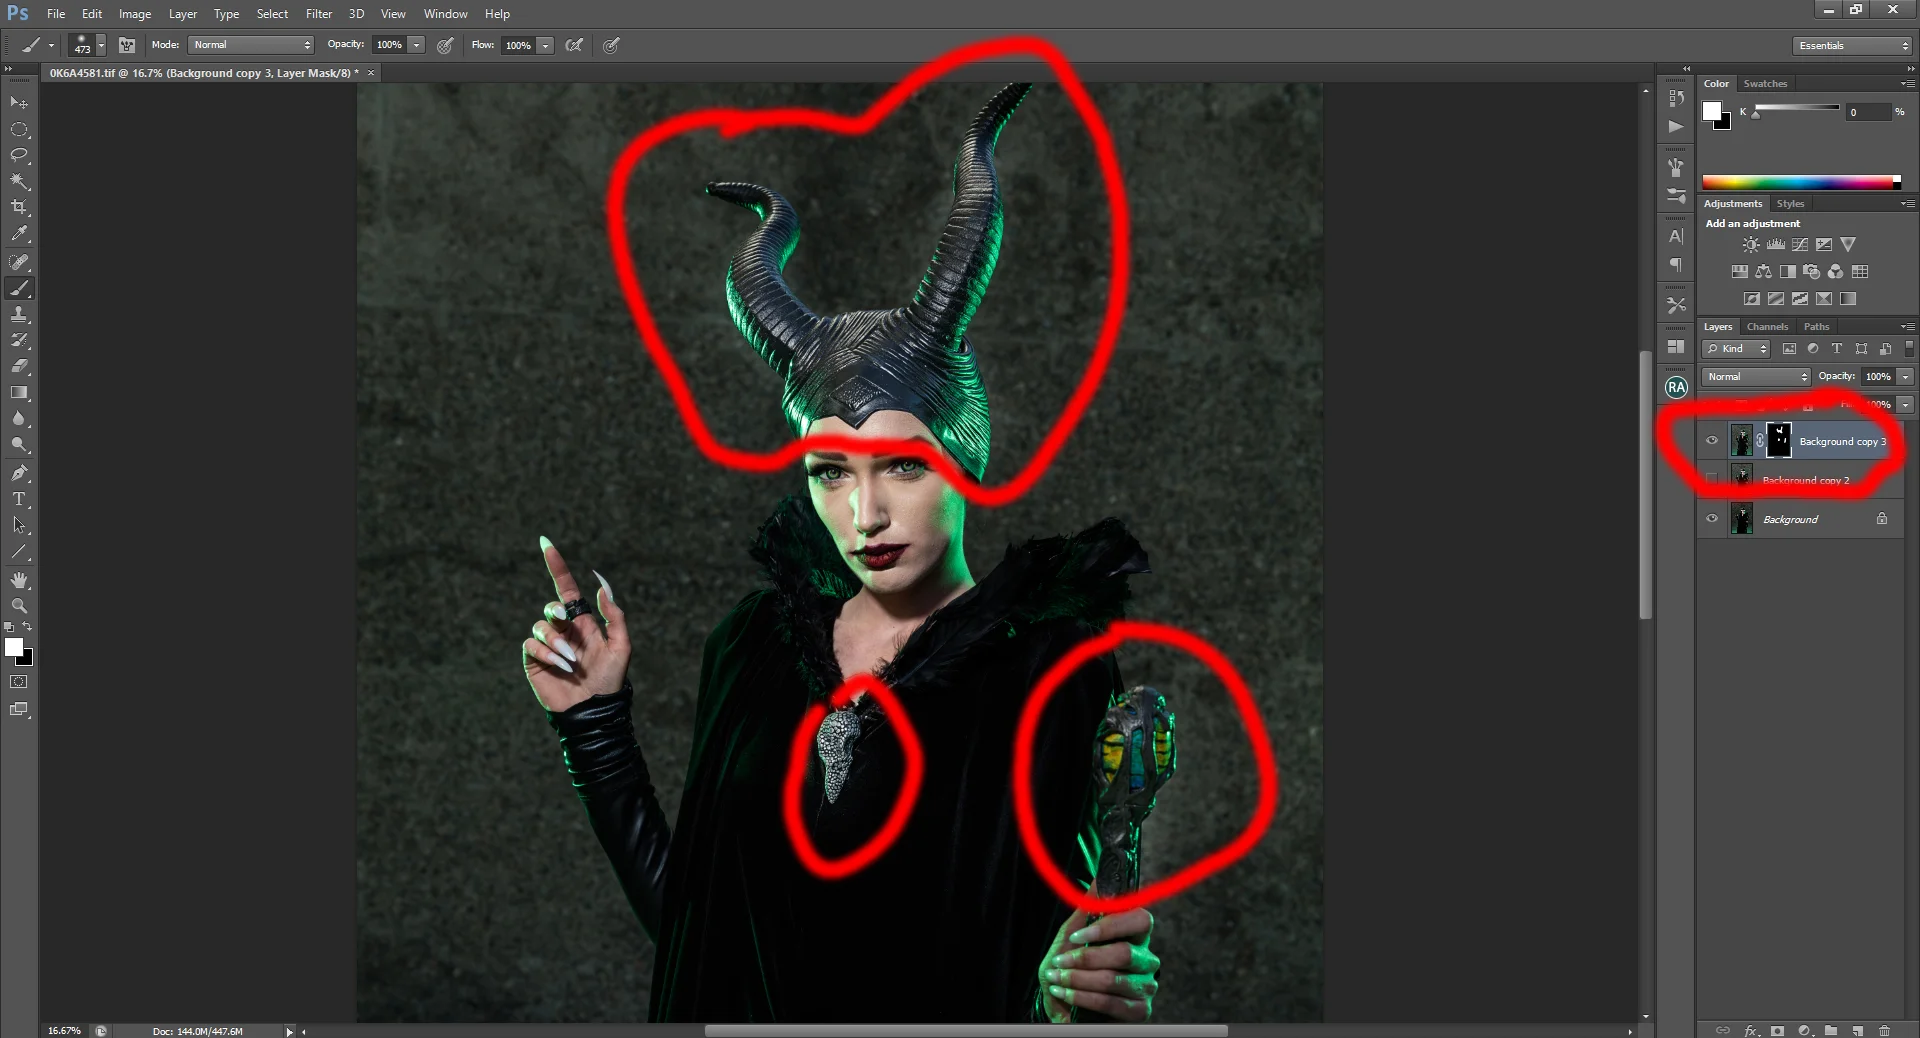Select the Elliptical Marquee tool
The width and height of the screenshot is (1920, 1038).
click(x=19, y=130)
